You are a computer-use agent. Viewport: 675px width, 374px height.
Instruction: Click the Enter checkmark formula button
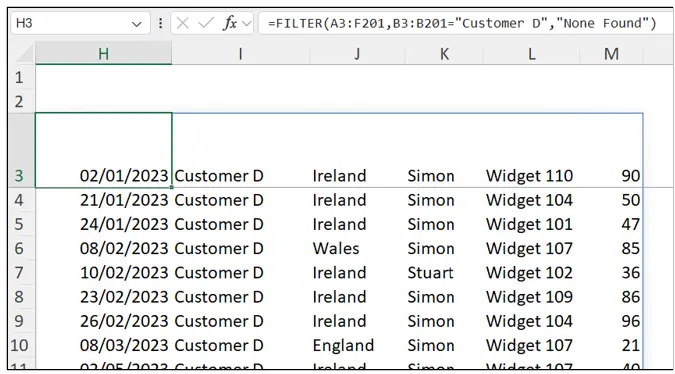[x=206, y=23]
